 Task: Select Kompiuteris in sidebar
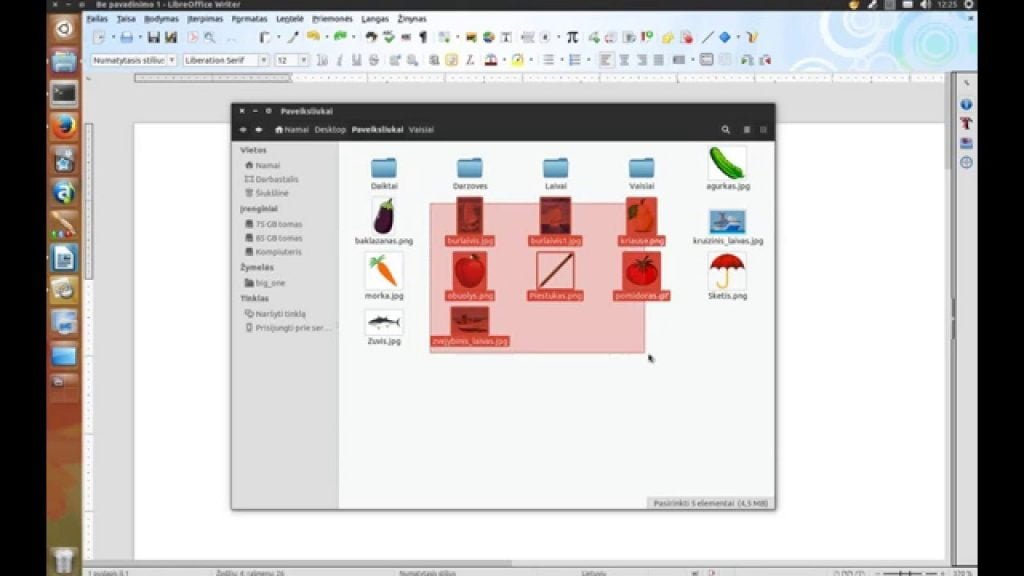pyautogui.click(x=273, y=251)
